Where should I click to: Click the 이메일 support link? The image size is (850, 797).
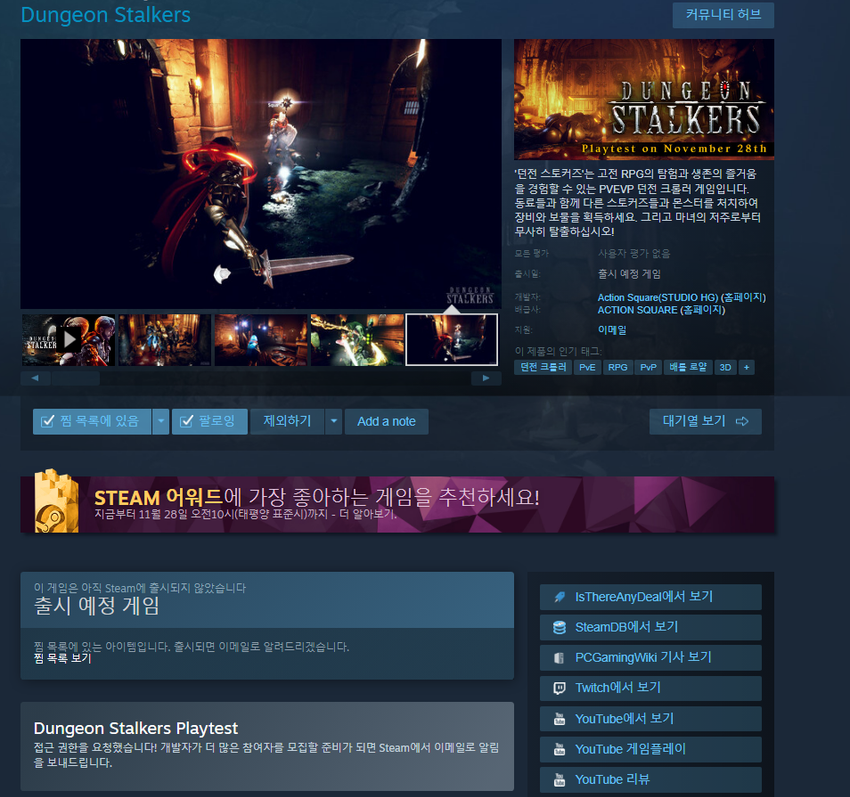tap(612, 330)
